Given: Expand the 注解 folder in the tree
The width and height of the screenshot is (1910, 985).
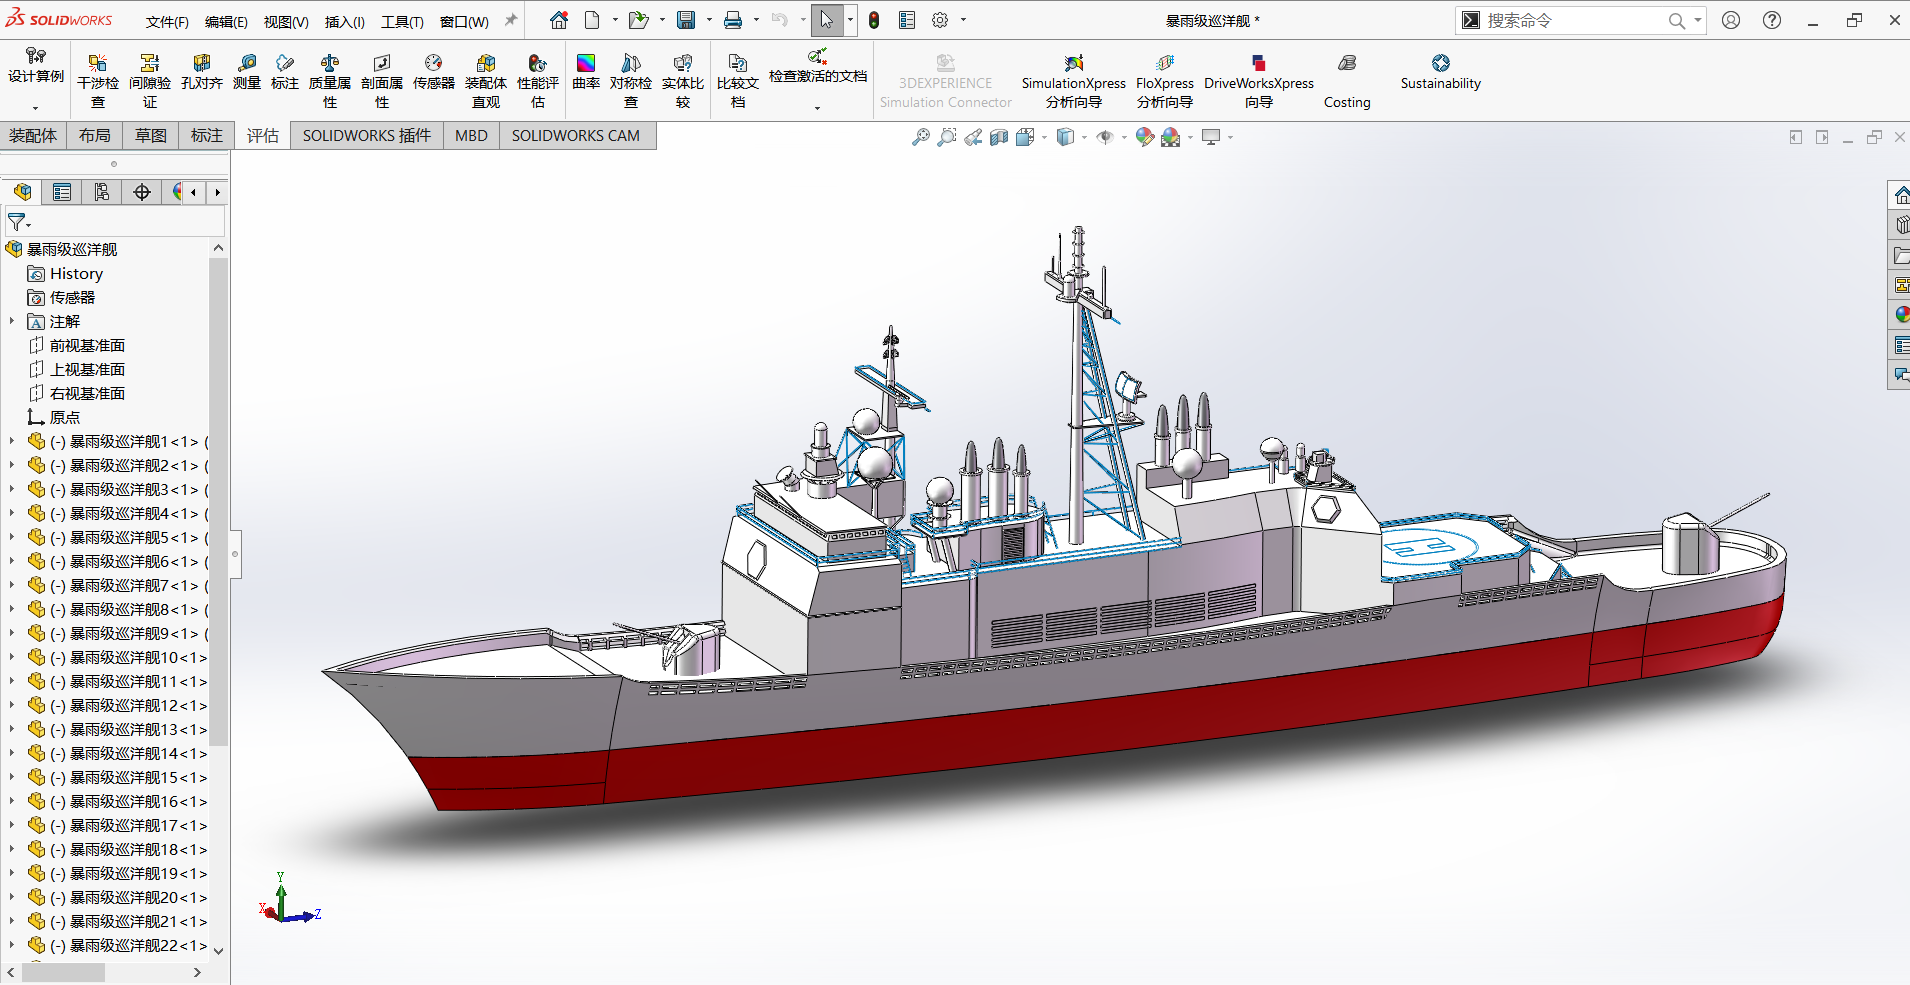Looking at the screenshot, I should pos(12,321).
